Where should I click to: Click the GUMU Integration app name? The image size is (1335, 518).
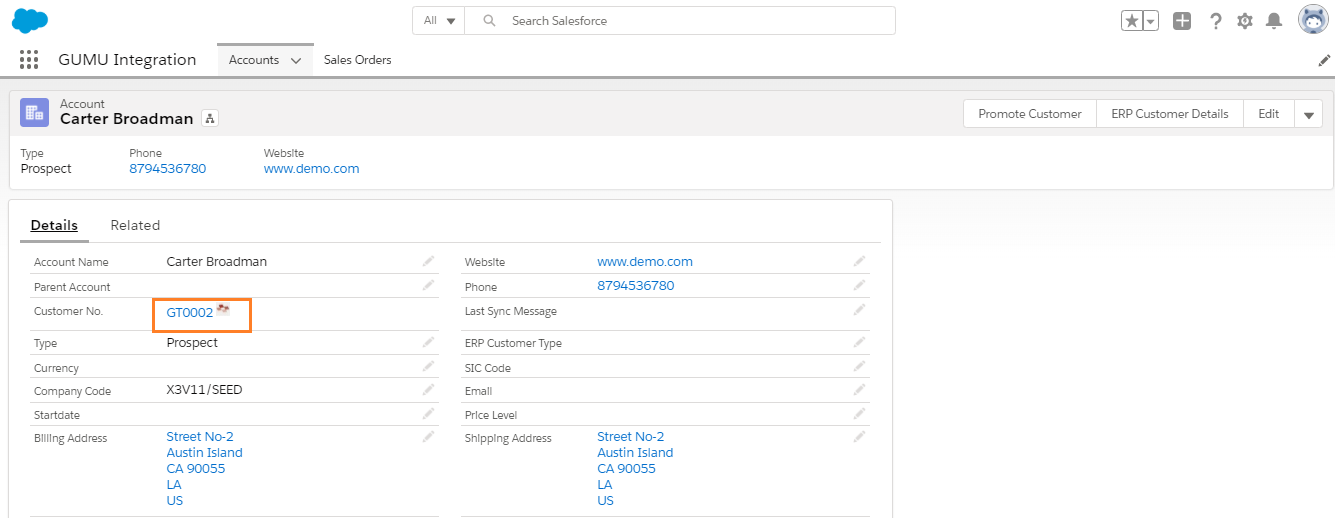coord(127,60)
